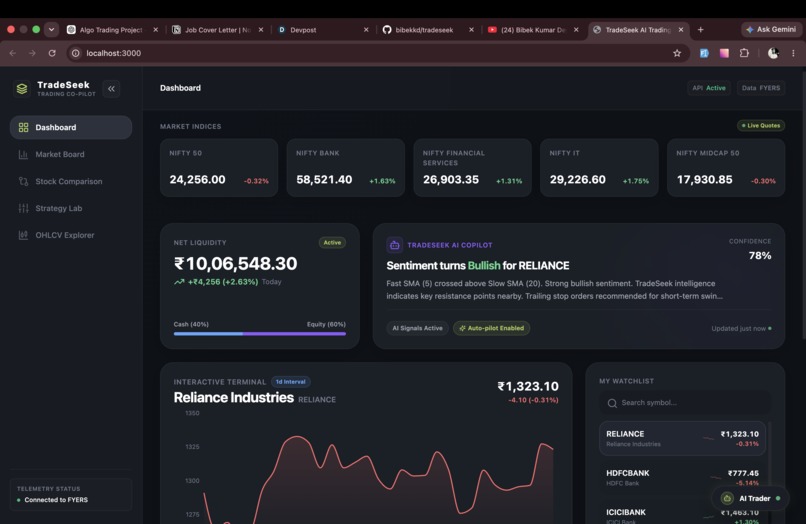
Task: Select the NIFTY BANK index card
Action: pyautogui.click(x=345, y=168)
